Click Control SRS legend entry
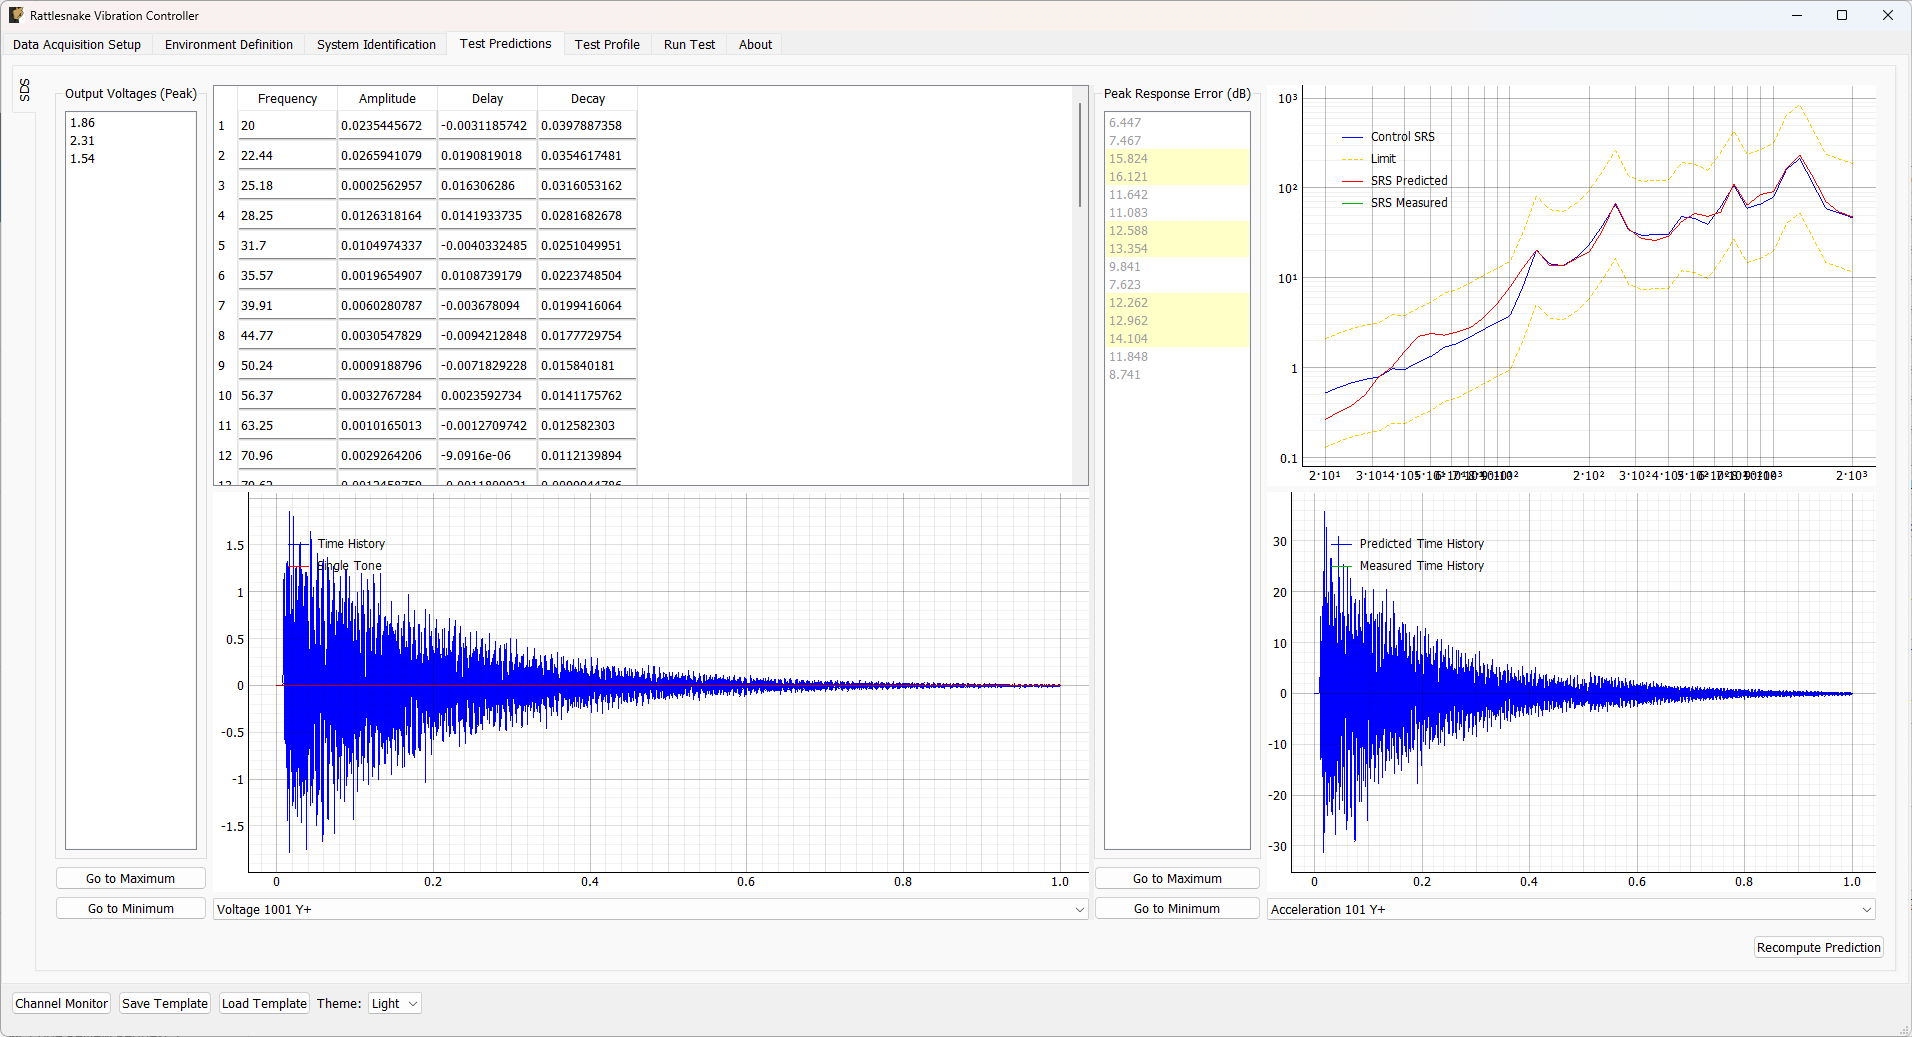This screenshot has height=1037, width=1912. (1389, 136)
